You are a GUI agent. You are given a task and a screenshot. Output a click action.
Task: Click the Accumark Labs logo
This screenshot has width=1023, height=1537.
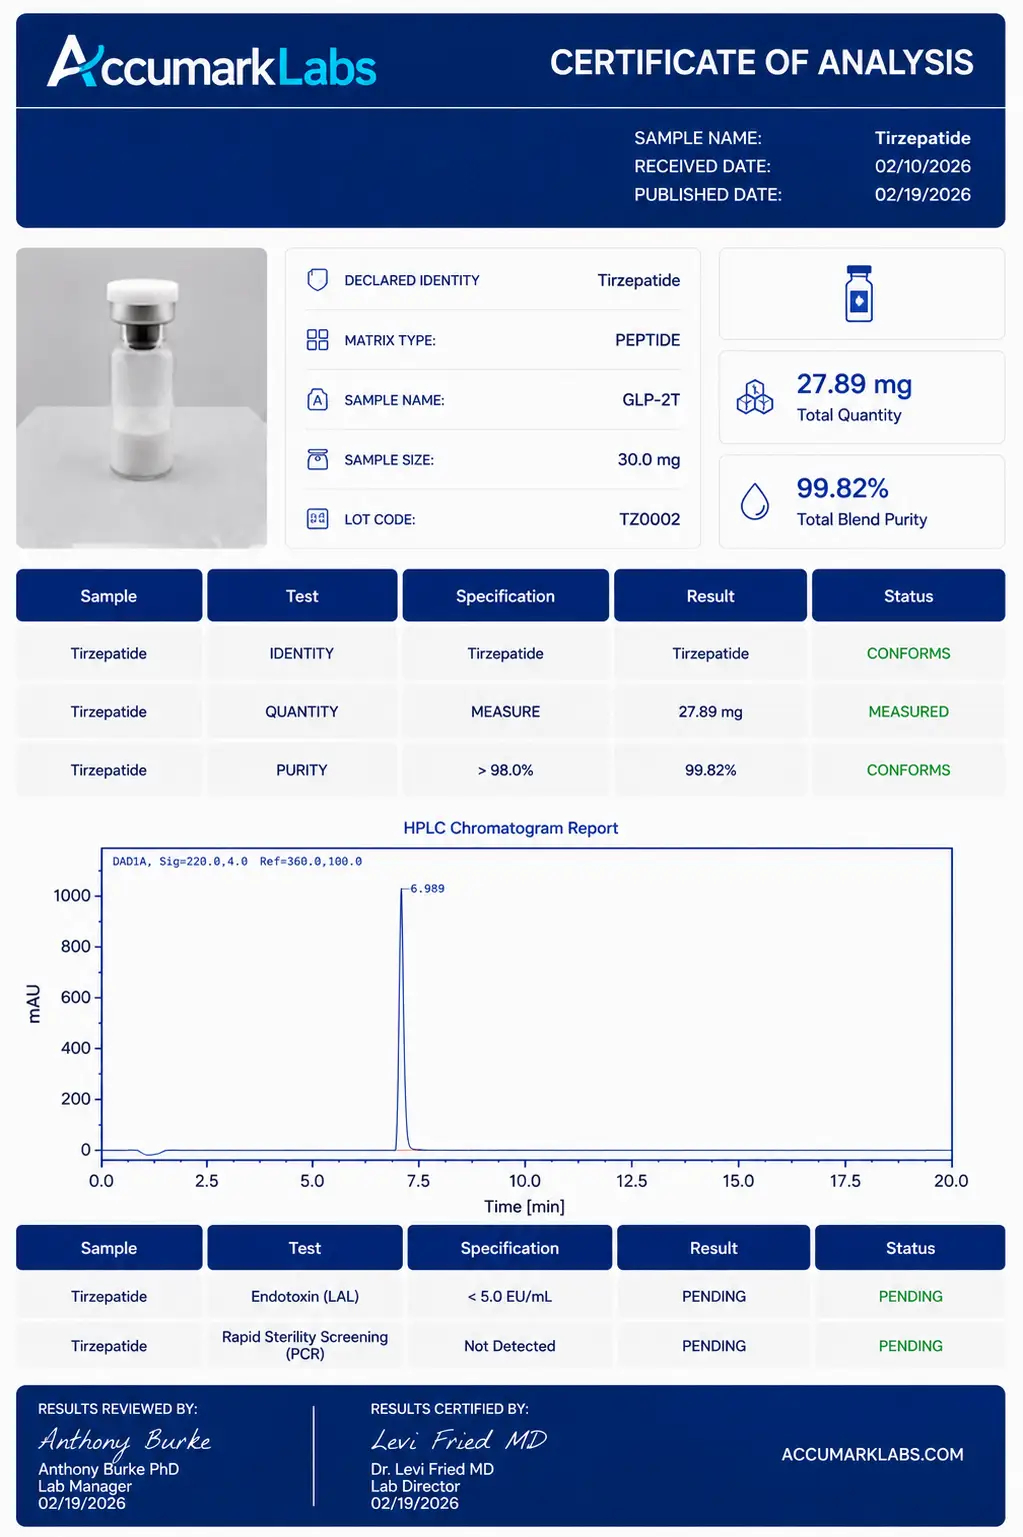coord(212,63)
